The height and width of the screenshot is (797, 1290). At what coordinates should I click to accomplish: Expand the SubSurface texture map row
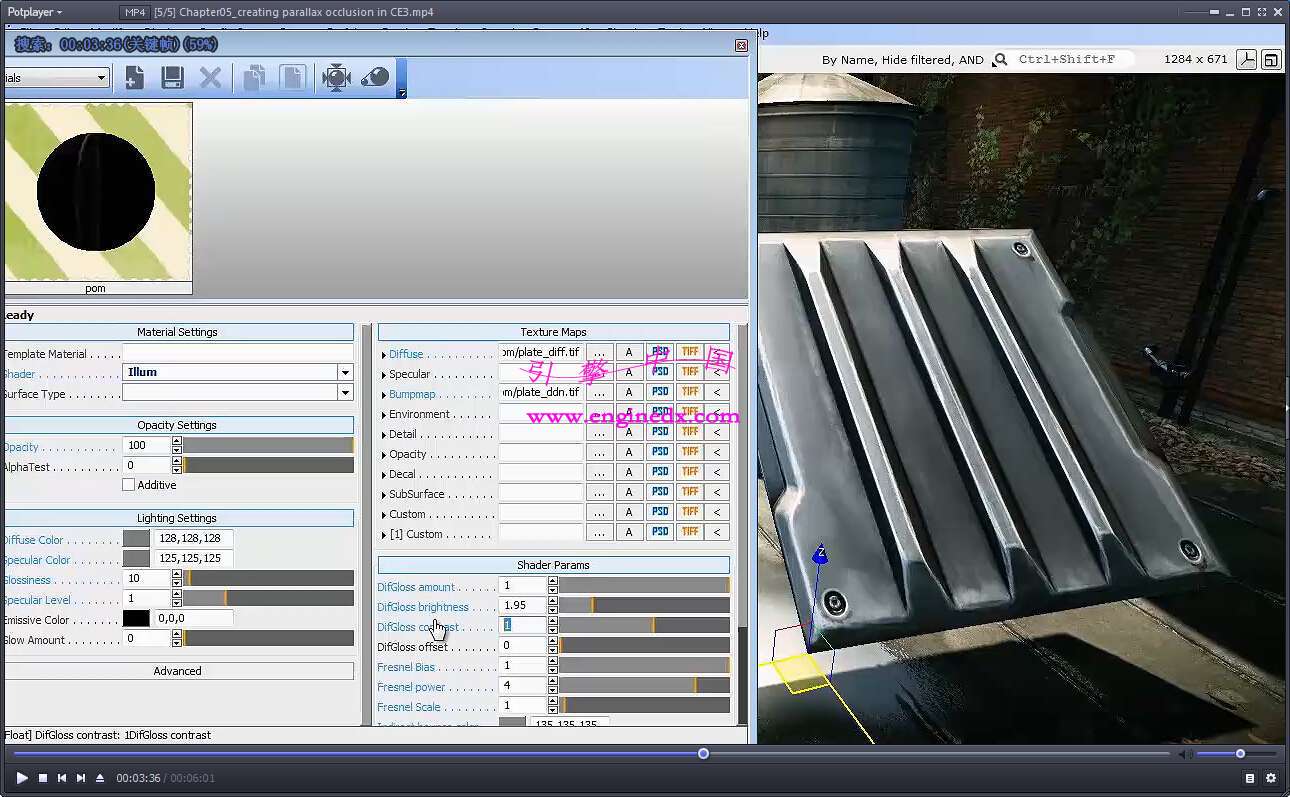(x=384, y=495)
